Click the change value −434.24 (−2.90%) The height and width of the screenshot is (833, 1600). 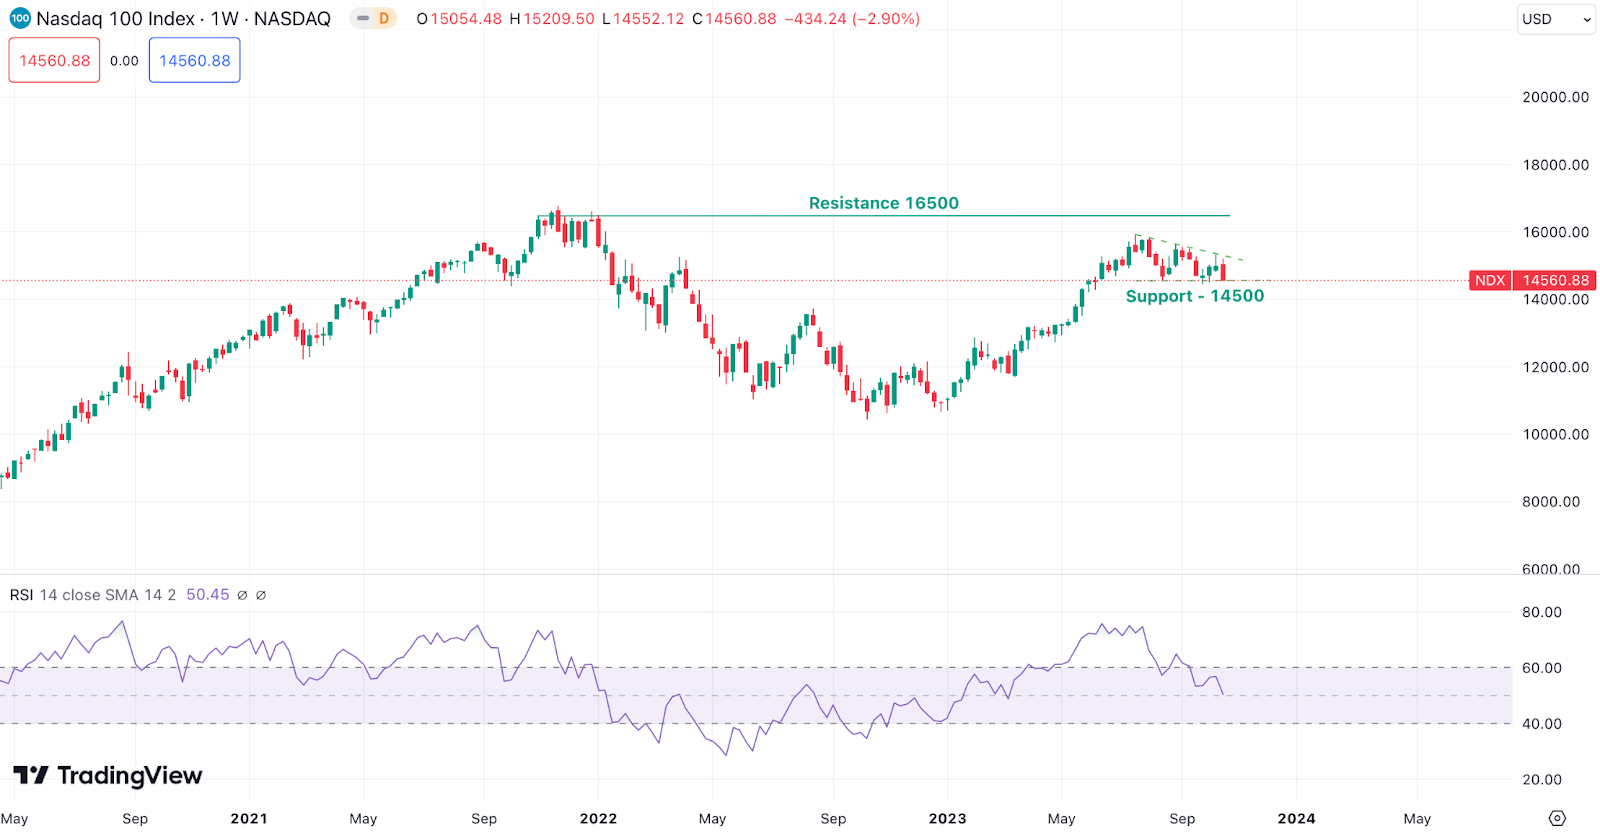(852, 19)
